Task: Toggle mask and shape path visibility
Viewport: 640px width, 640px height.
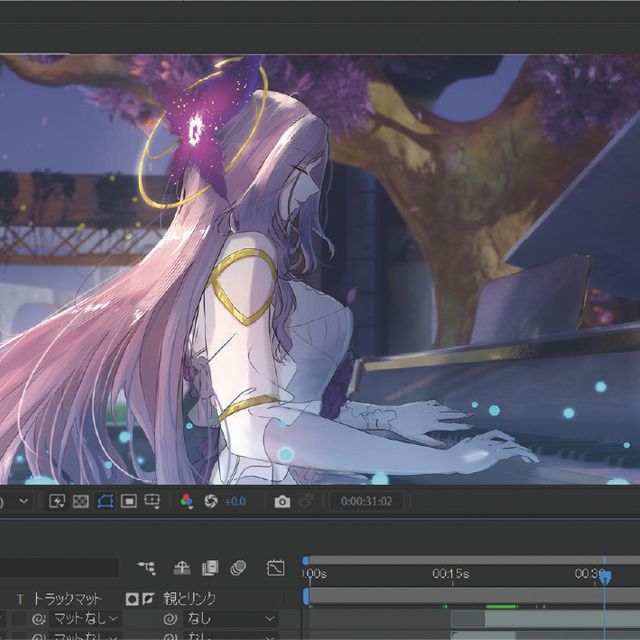Action: pyautogui.click(x=105, y=501)
